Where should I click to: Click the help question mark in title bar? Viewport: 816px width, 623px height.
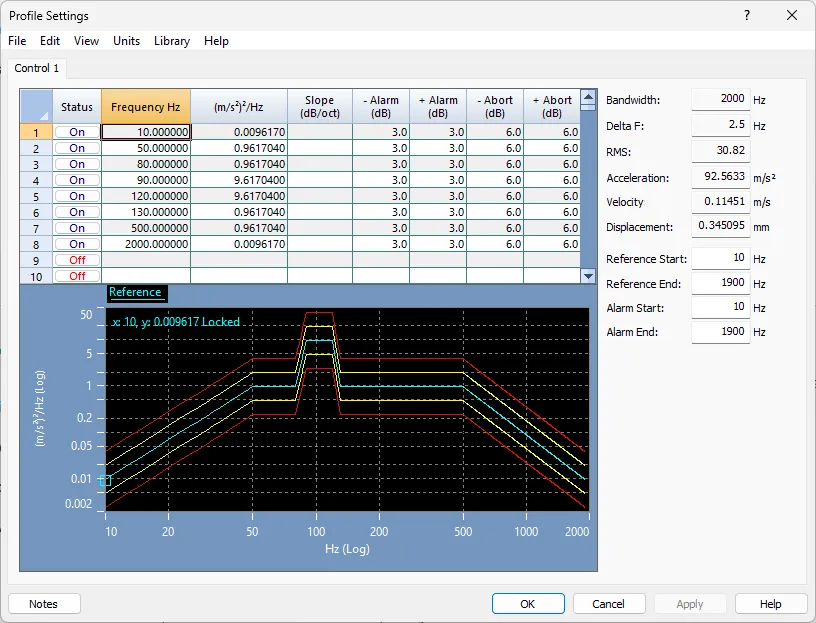pos(747,15)
